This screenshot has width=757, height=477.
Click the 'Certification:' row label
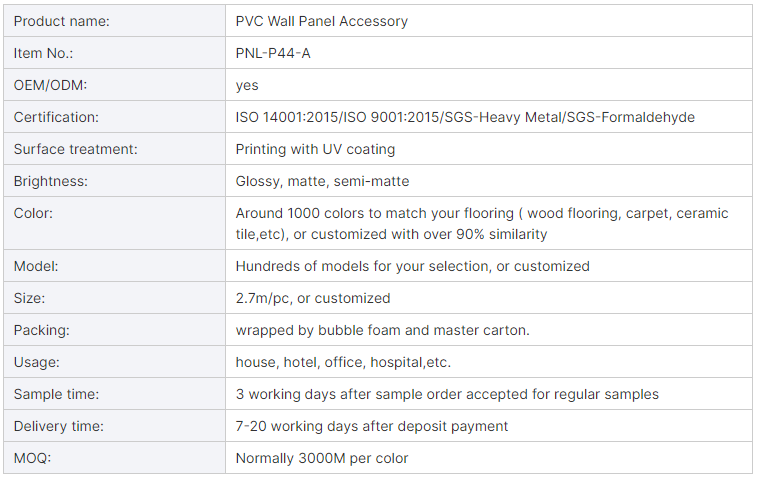pyautogui.click(x=56, y=117)
